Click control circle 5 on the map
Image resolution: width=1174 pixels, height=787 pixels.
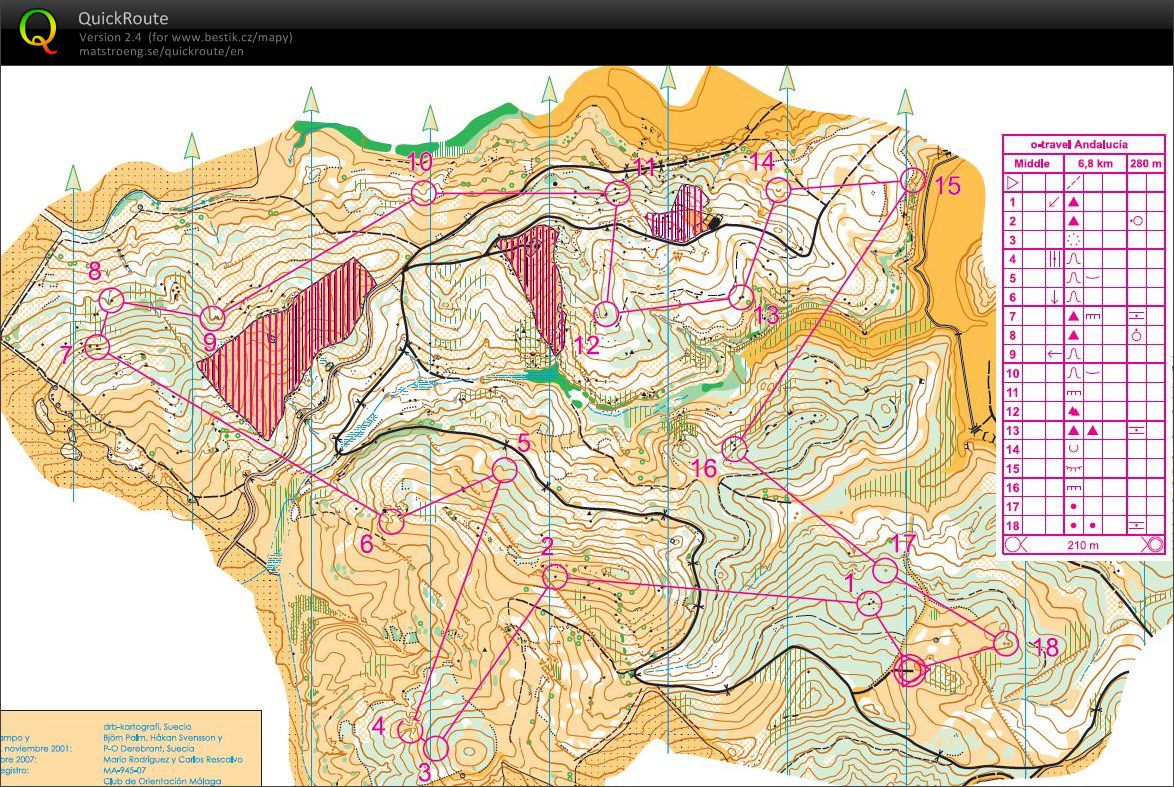(505, 470)
